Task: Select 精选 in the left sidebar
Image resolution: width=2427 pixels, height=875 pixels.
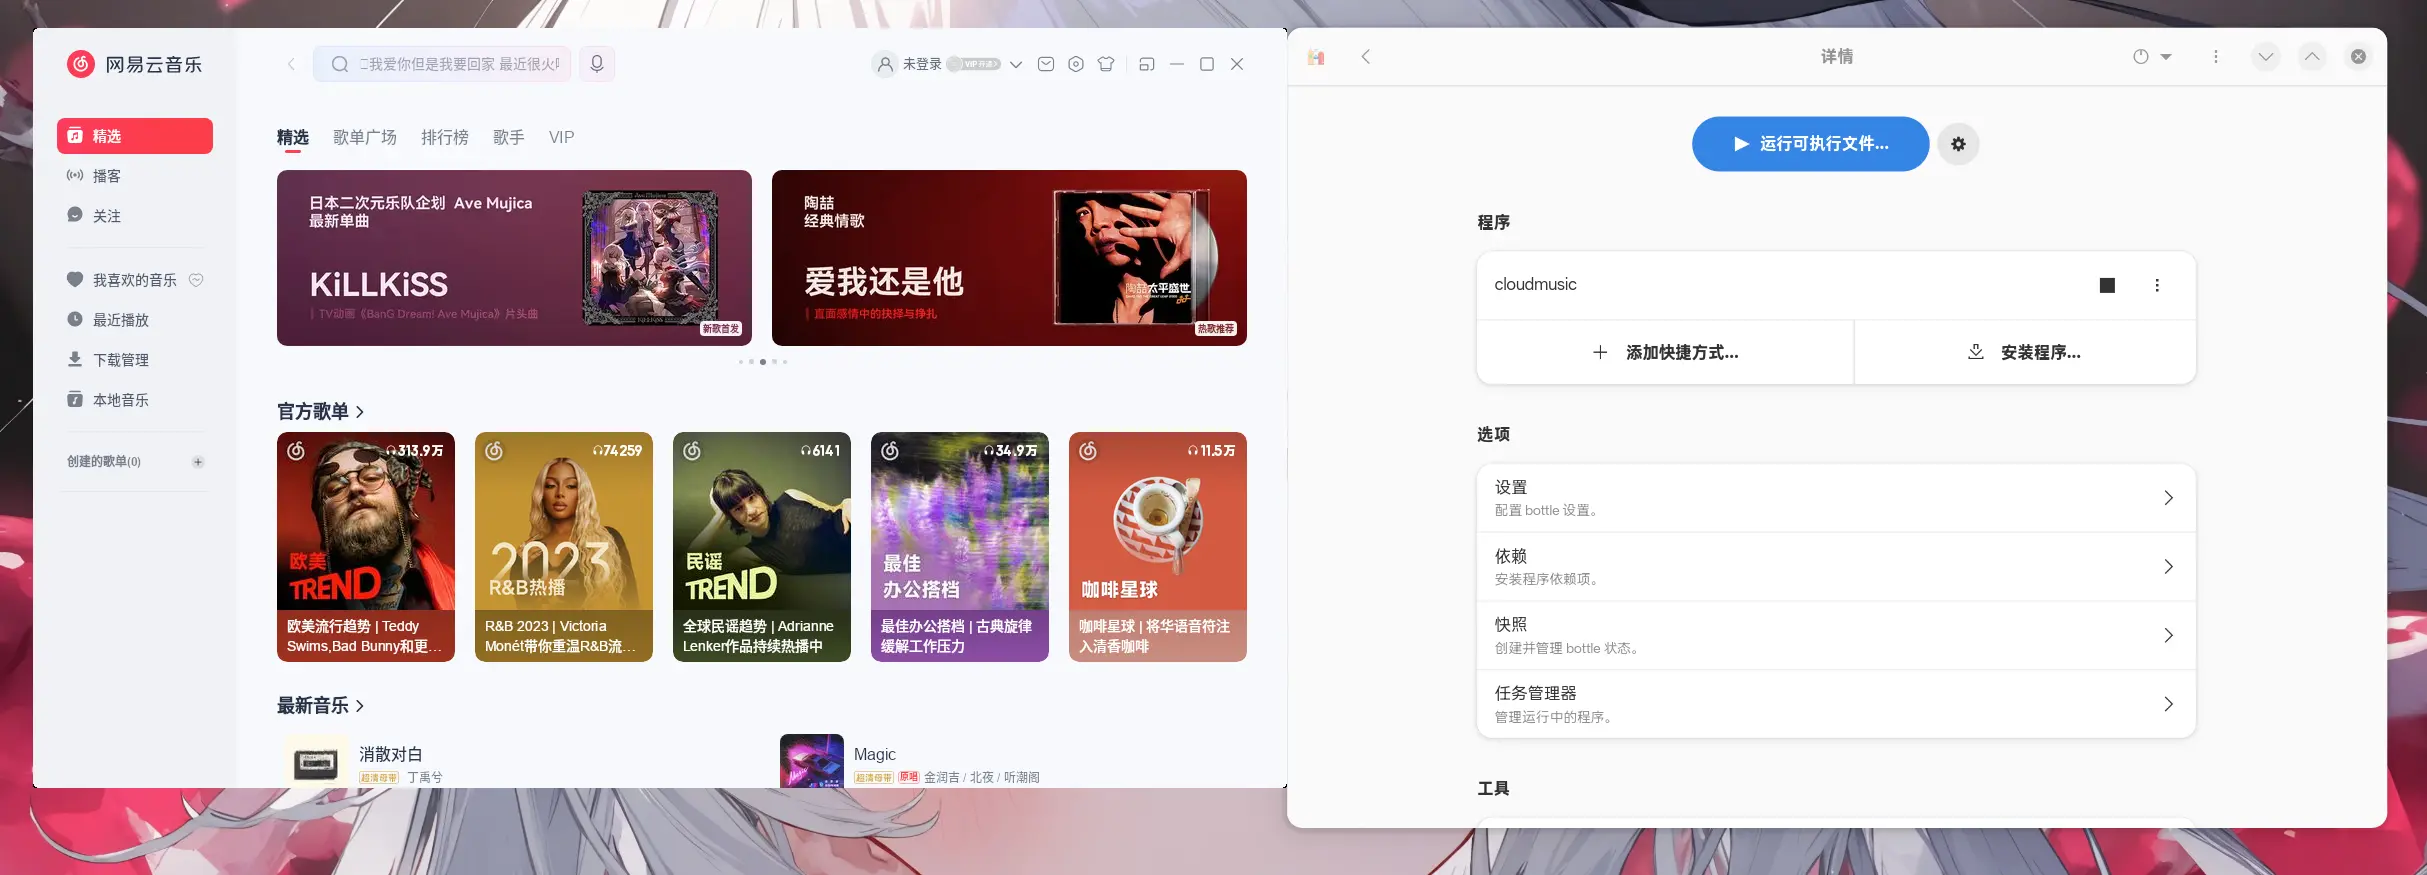Action: 135,136
